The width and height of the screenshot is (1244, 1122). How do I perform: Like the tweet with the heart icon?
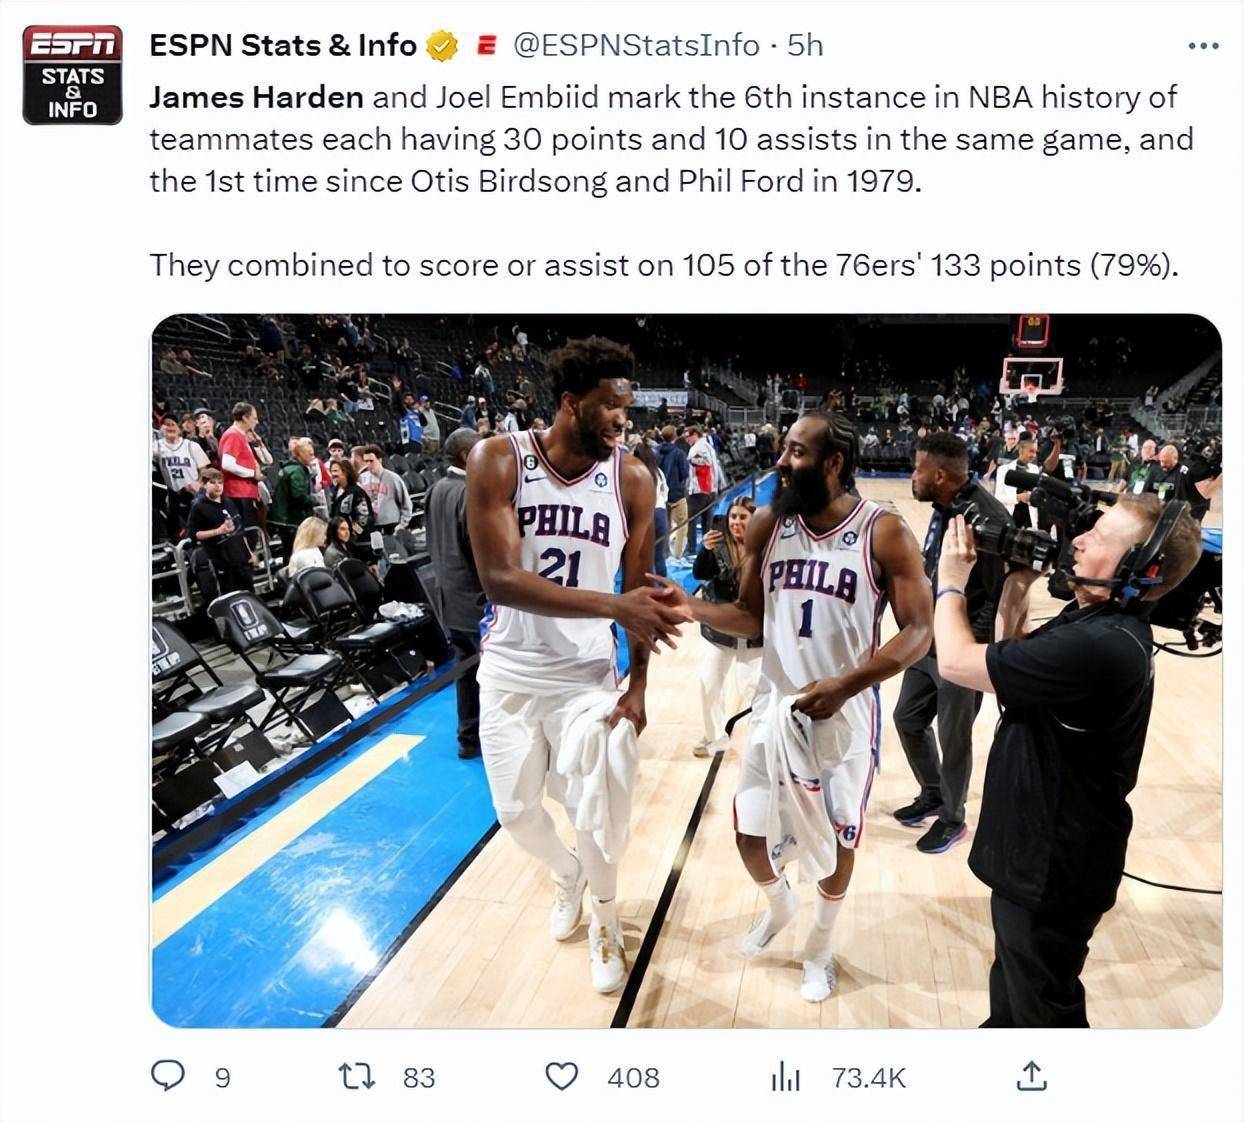561,1076
